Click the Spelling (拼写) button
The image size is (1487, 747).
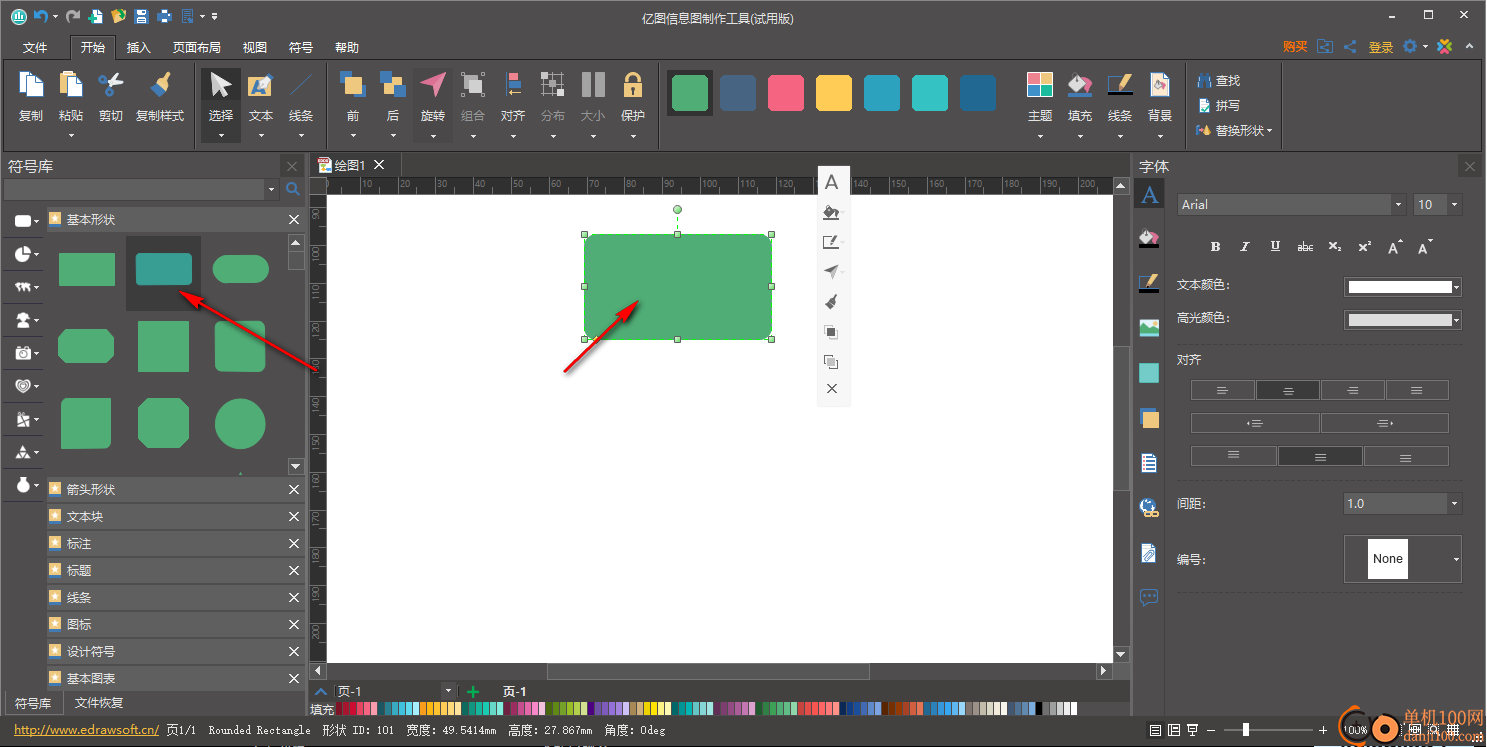(x=1219, y=106)
